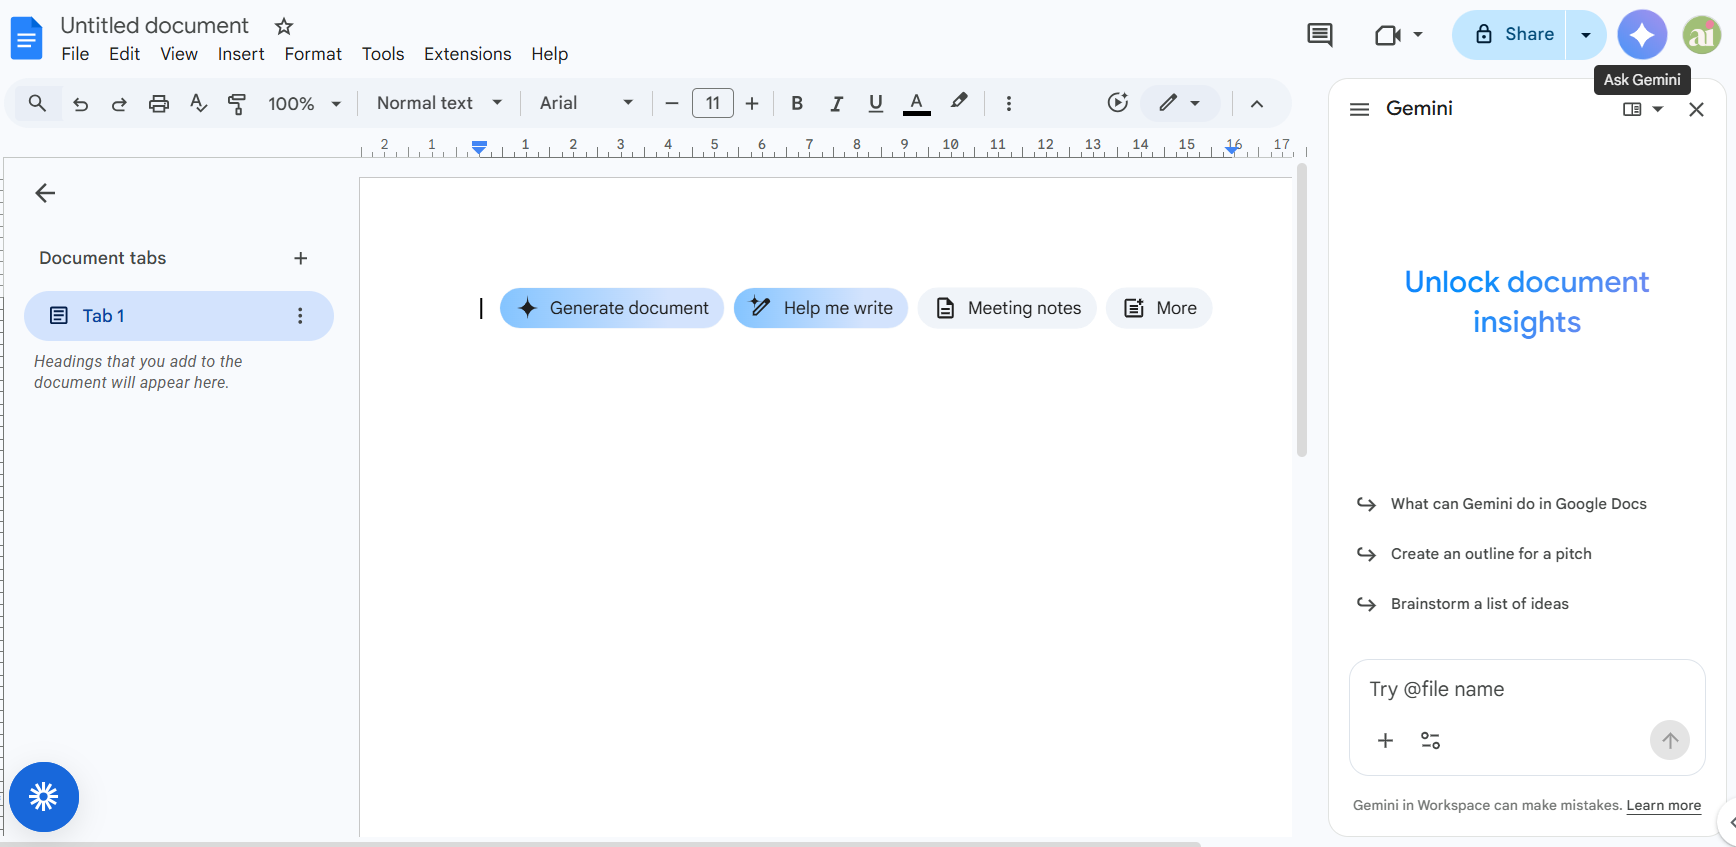The image size is (1736, 847).
Task: Open the Arial font dropdown
Action: [586, 103]
